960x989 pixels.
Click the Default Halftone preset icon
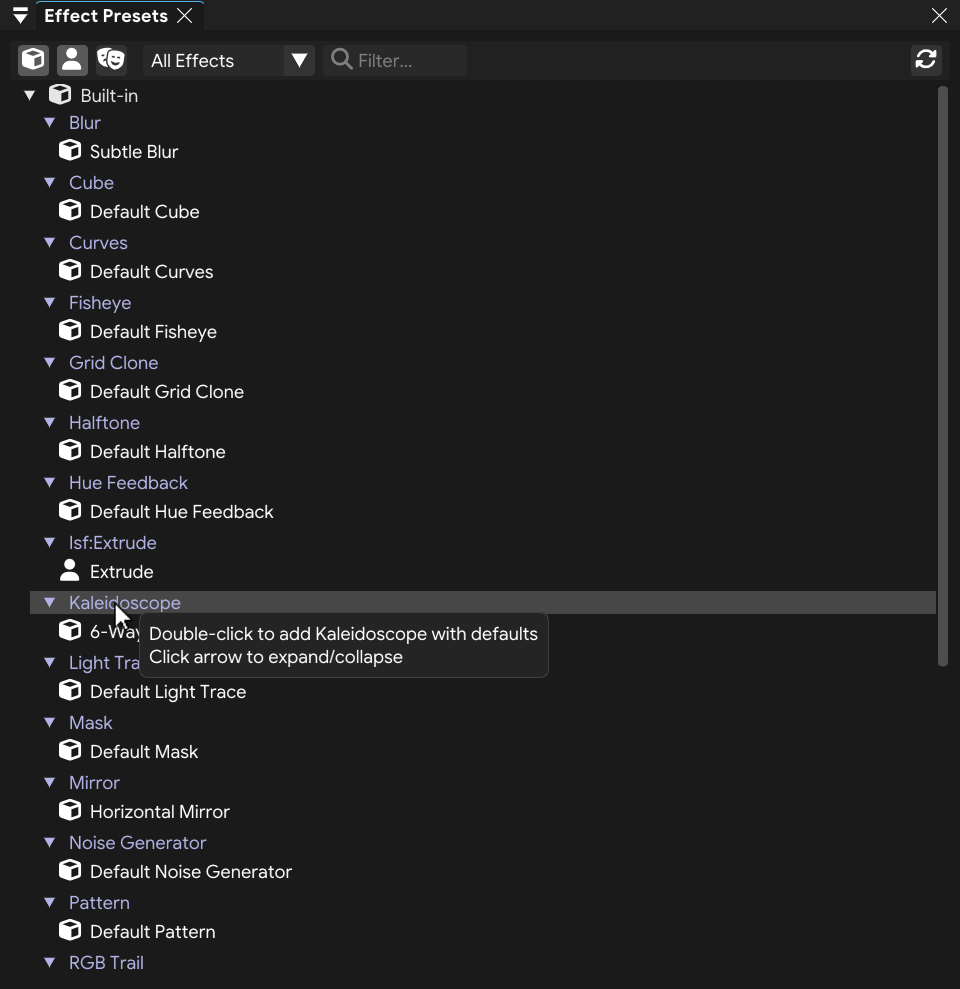tap(70, 450)
